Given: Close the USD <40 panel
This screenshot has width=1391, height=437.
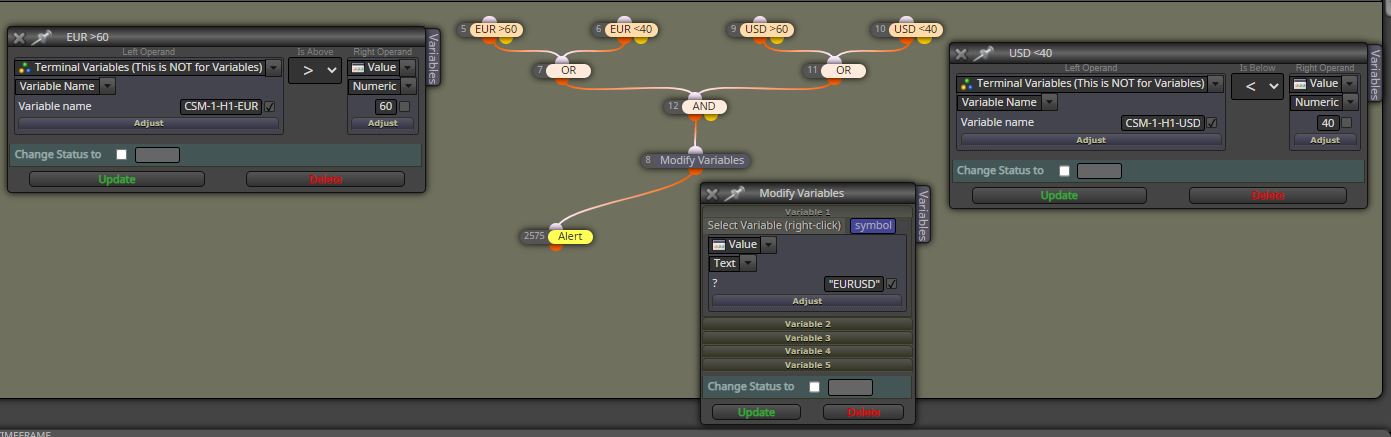Looking at the screenshot, I should 961,54.
